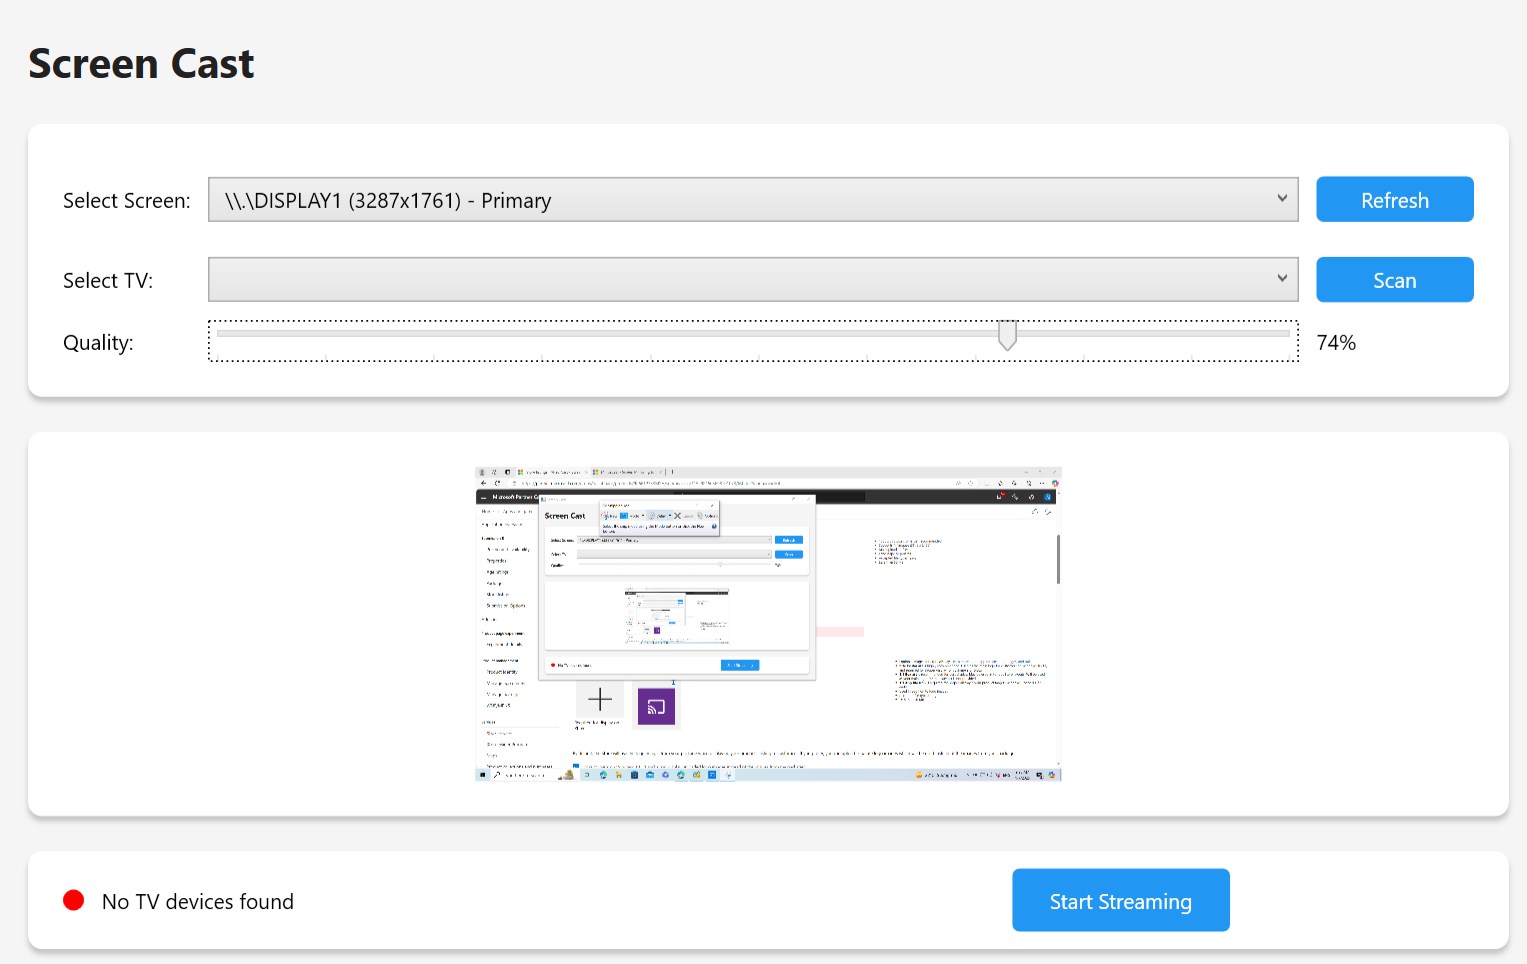1527x964 pixels.
Task: Start streaming to the TV
Action: tap(1120, 901)
